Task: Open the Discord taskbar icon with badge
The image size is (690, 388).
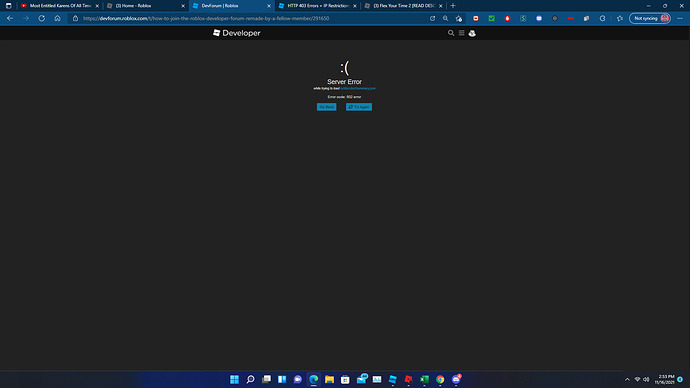Action: [x=456, y=379]
